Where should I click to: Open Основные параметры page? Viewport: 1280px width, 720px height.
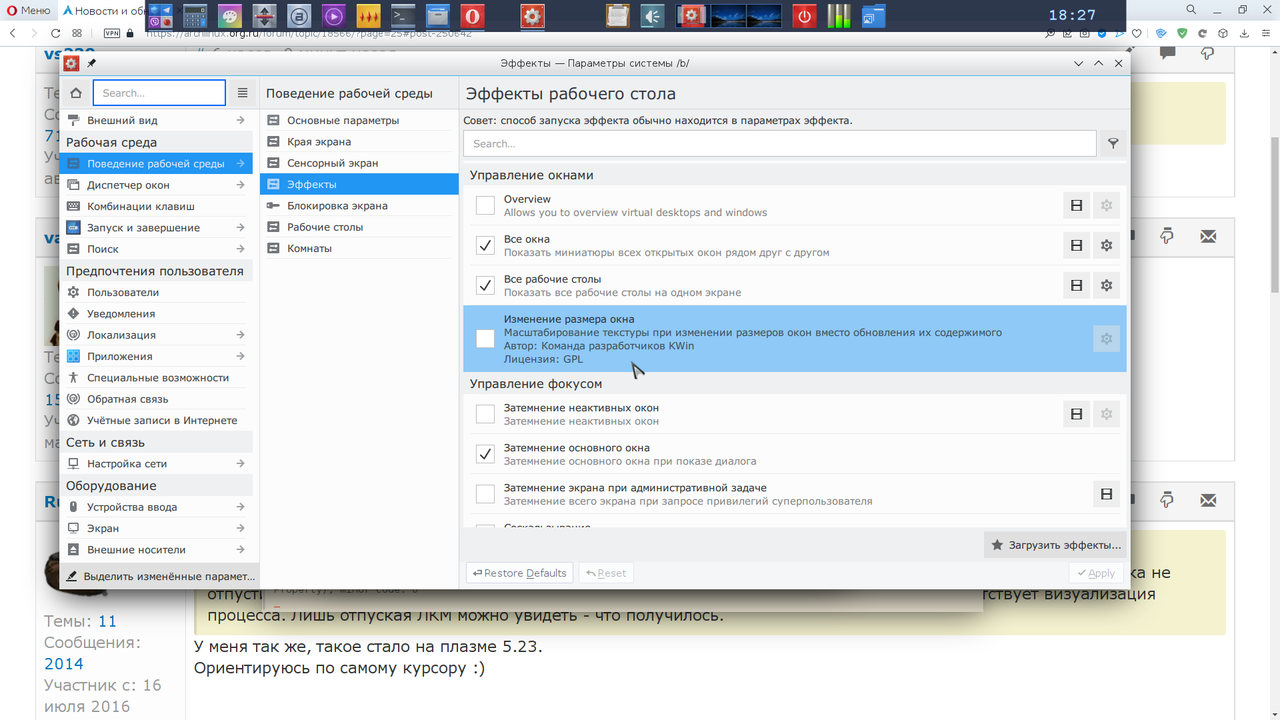359,120
